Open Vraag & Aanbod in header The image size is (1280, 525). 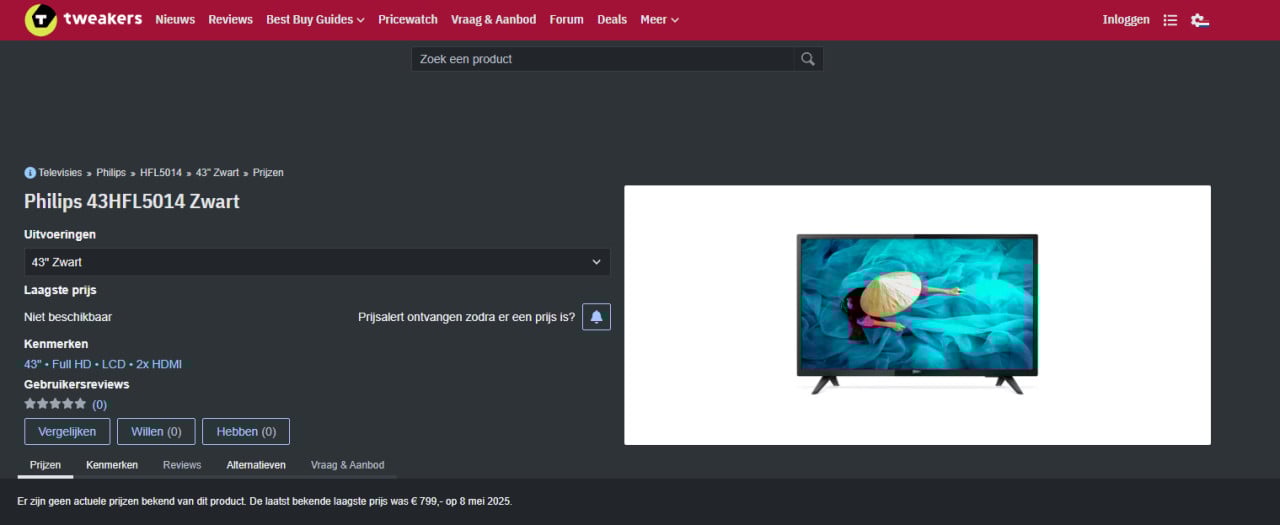coord(493,20)
